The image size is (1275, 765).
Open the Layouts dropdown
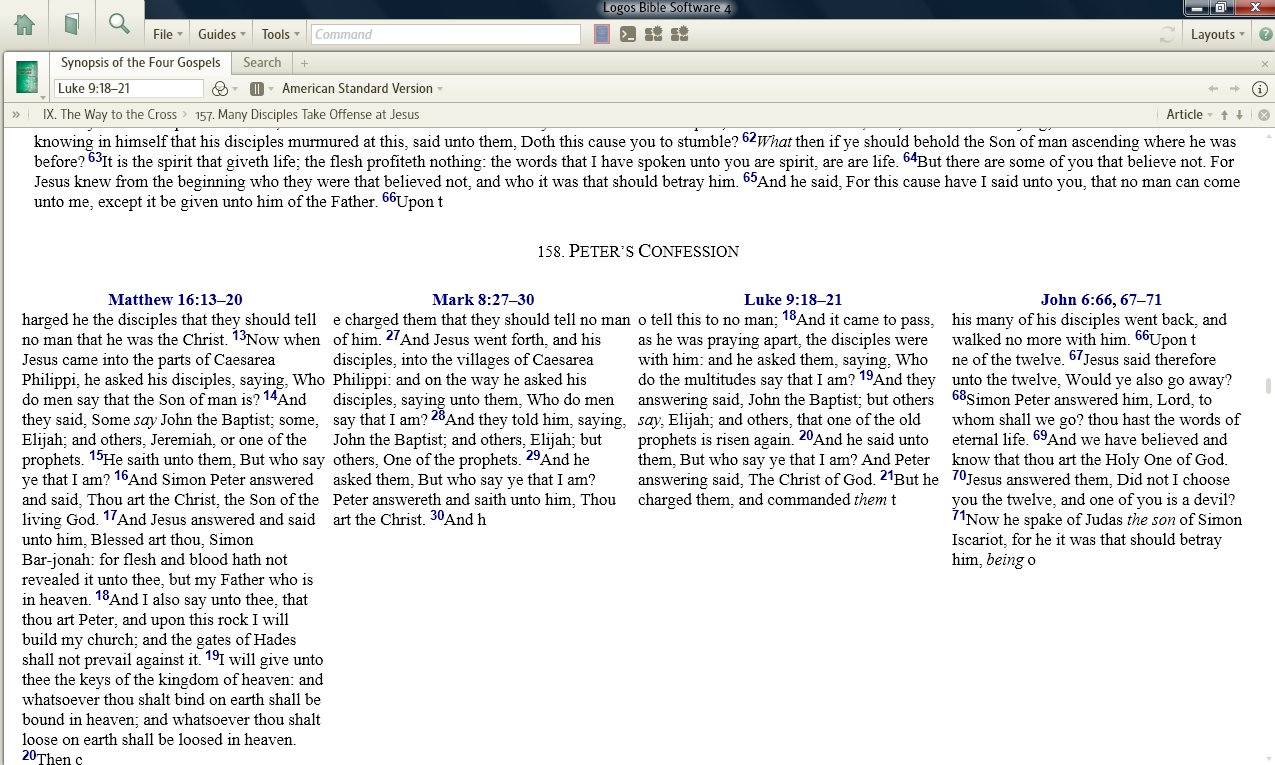[1216, 33]
